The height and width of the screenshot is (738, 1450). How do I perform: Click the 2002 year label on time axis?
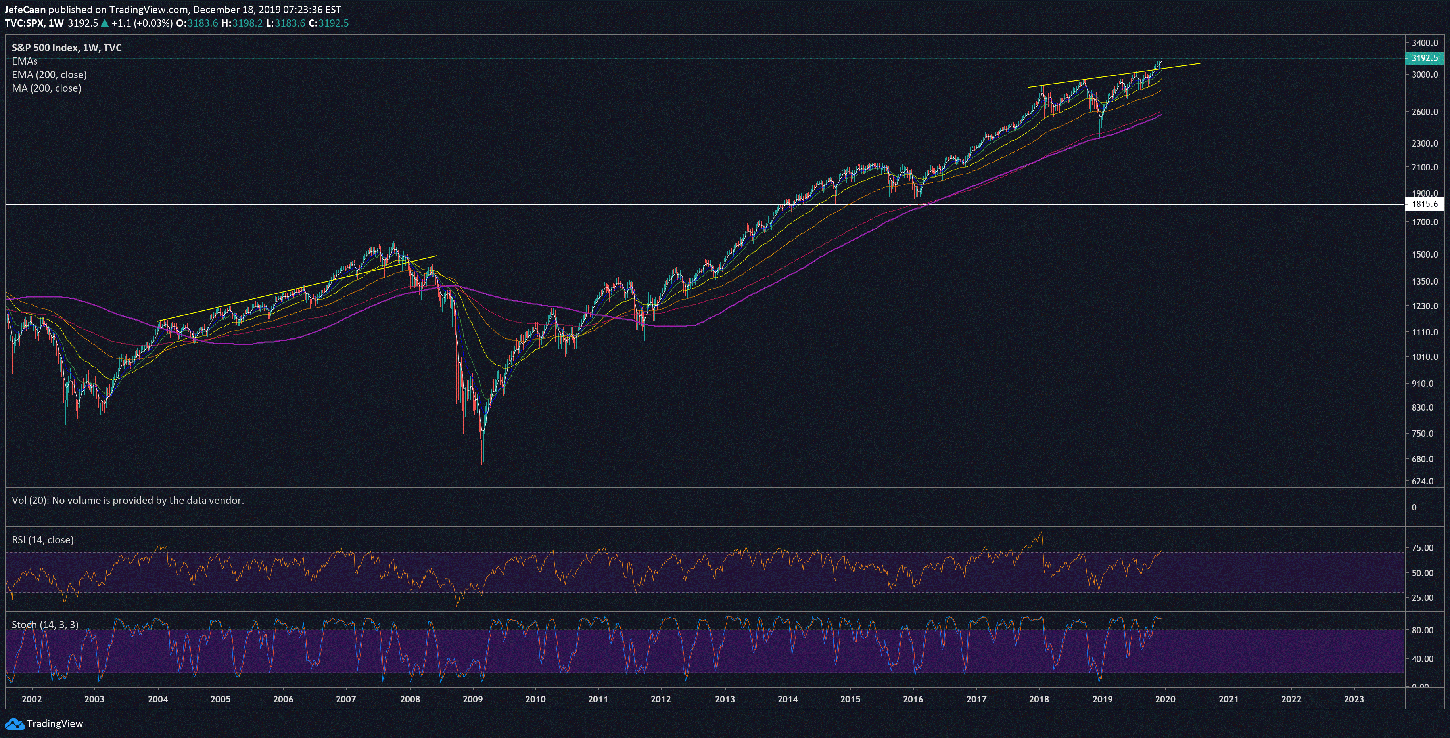[x=30, y=700]
